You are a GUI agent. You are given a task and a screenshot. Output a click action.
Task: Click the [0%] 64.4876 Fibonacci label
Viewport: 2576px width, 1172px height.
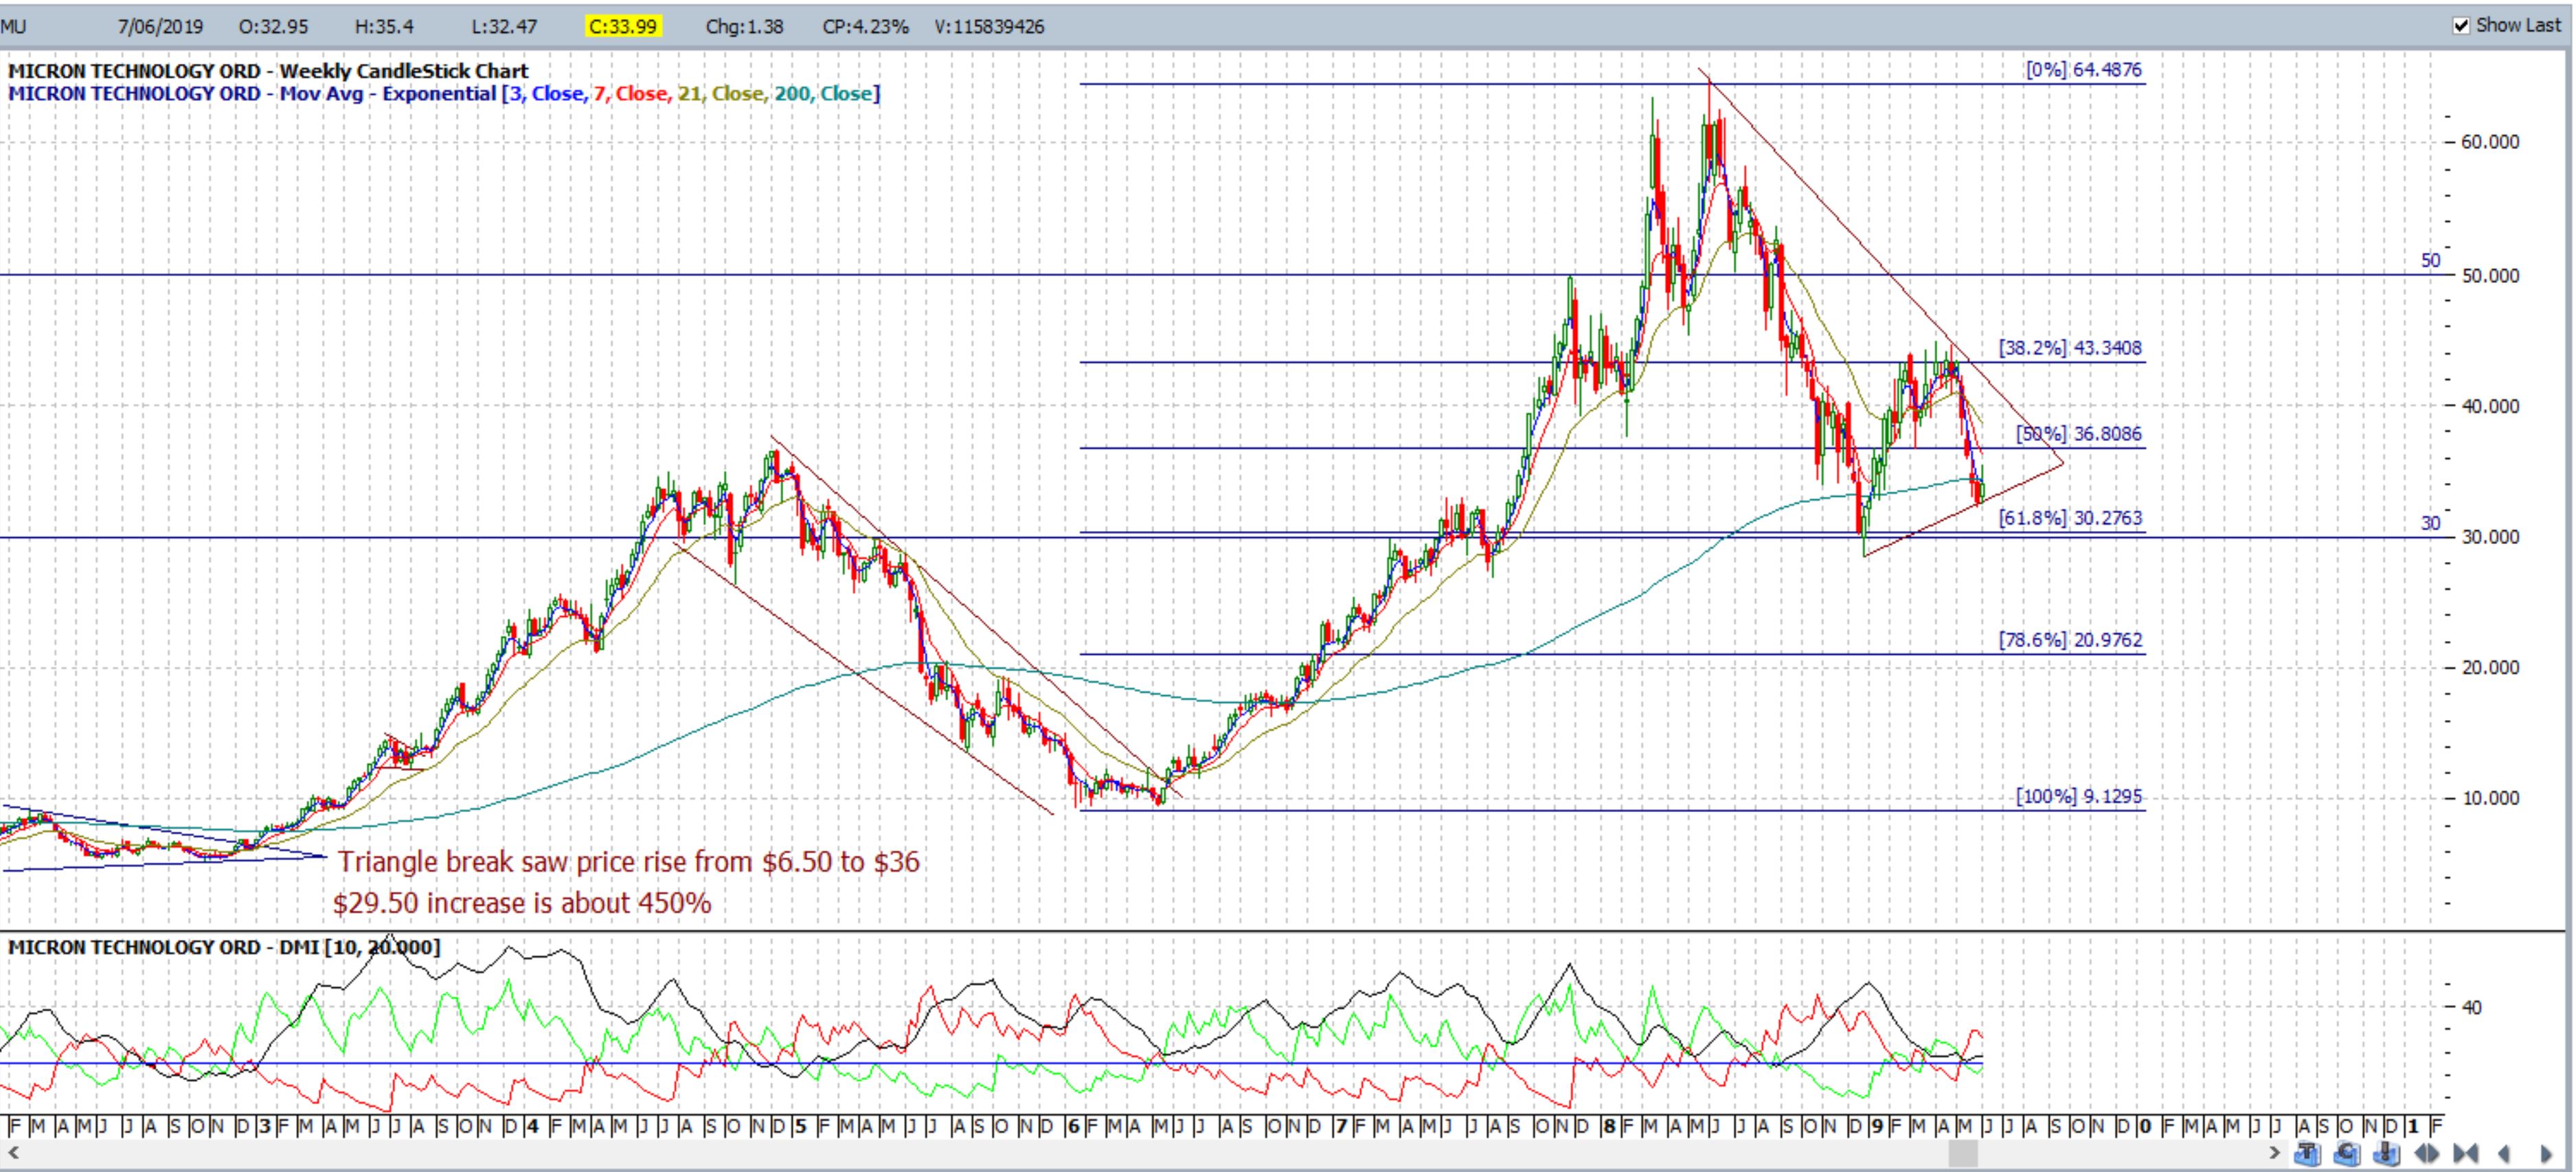2083,70
